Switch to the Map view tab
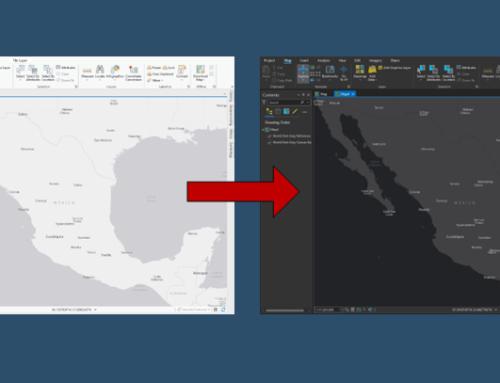The image size is (500, 383). [x=321, y=94]
